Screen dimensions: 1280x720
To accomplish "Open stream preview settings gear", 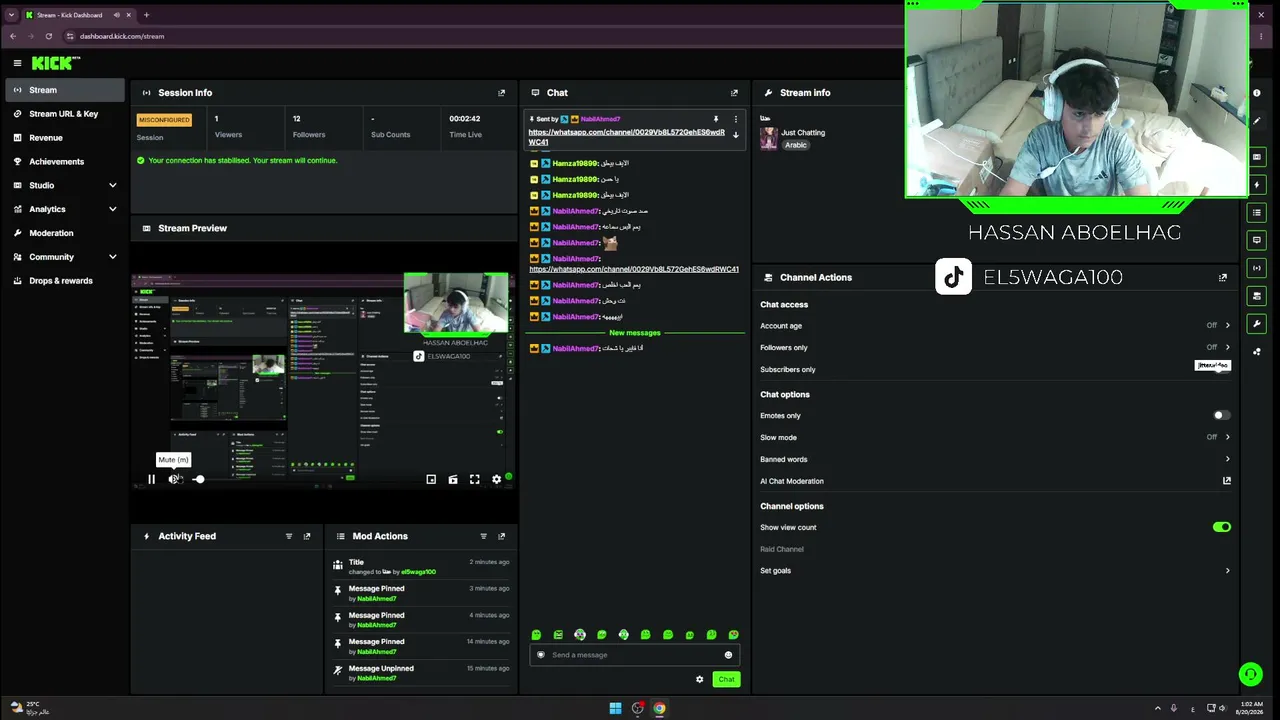I will [x=496, y=480].
